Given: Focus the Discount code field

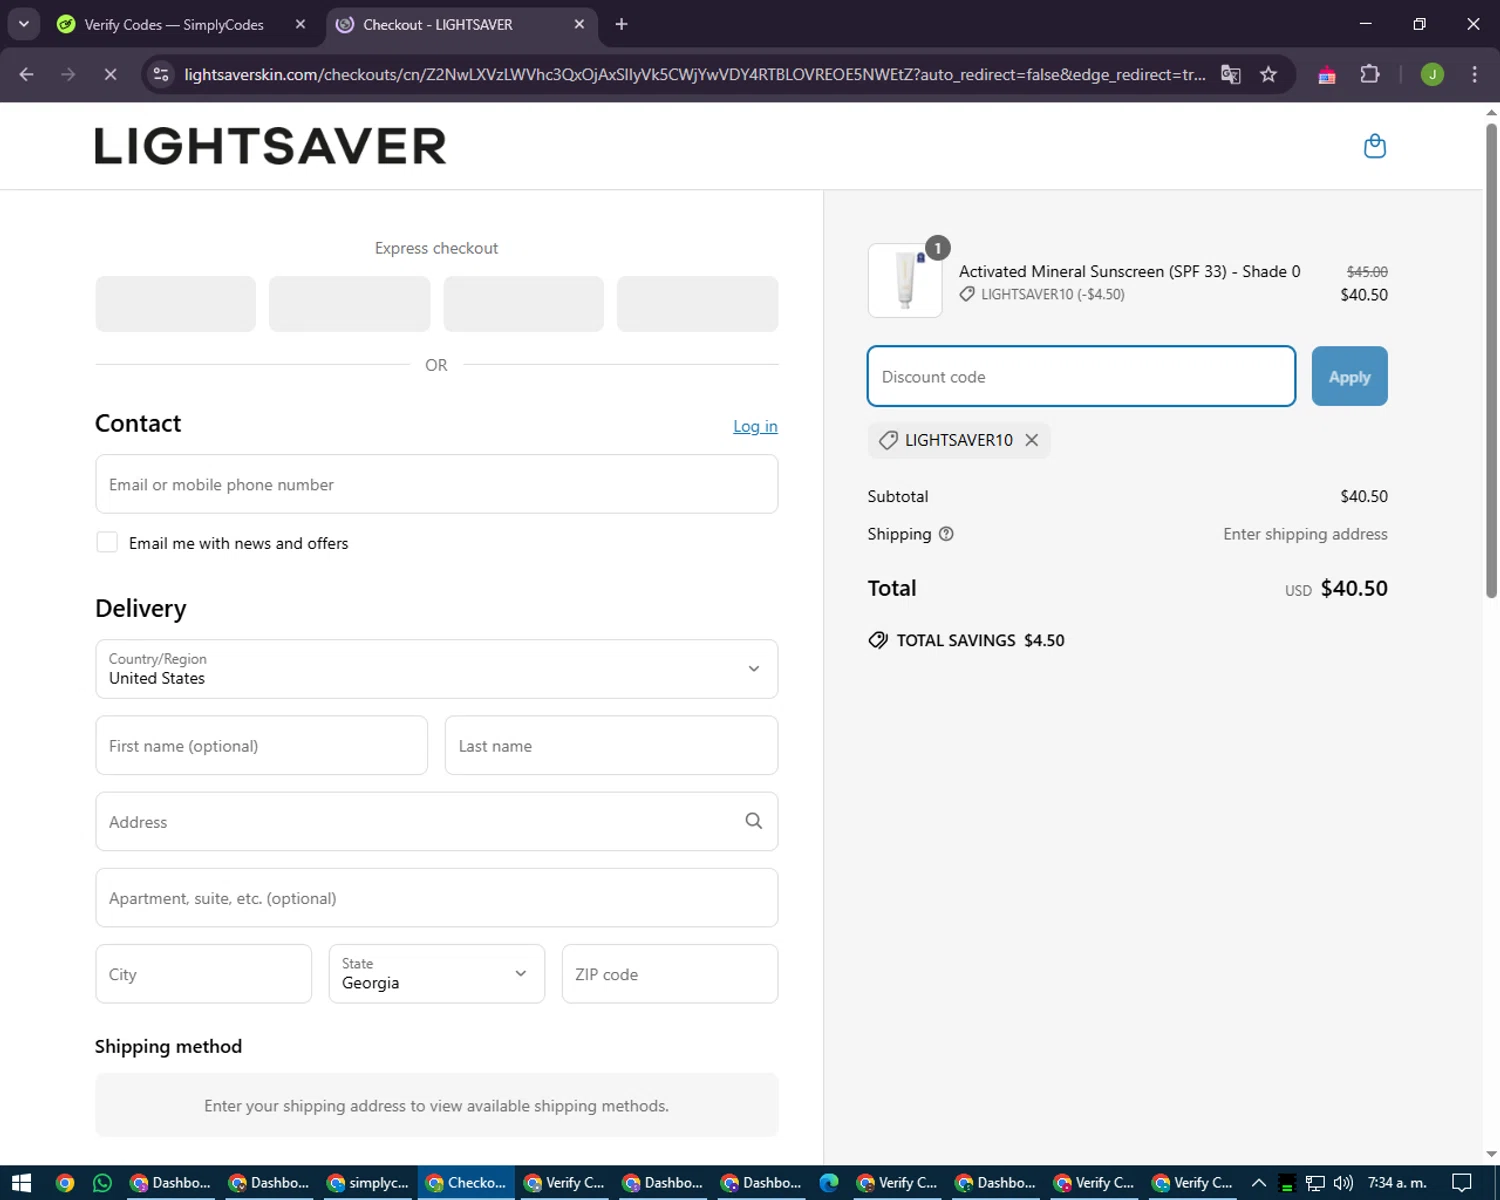Looking at the screenshot, I should (1081, 376).
